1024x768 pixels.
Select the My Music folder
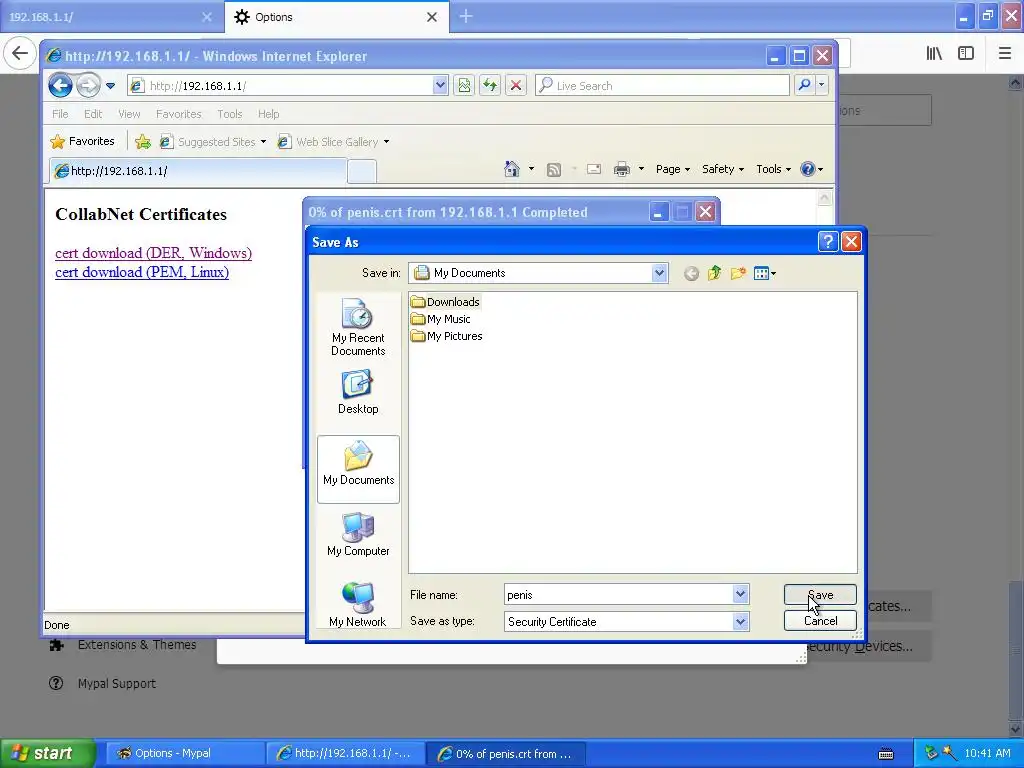(x=441, y=319)
